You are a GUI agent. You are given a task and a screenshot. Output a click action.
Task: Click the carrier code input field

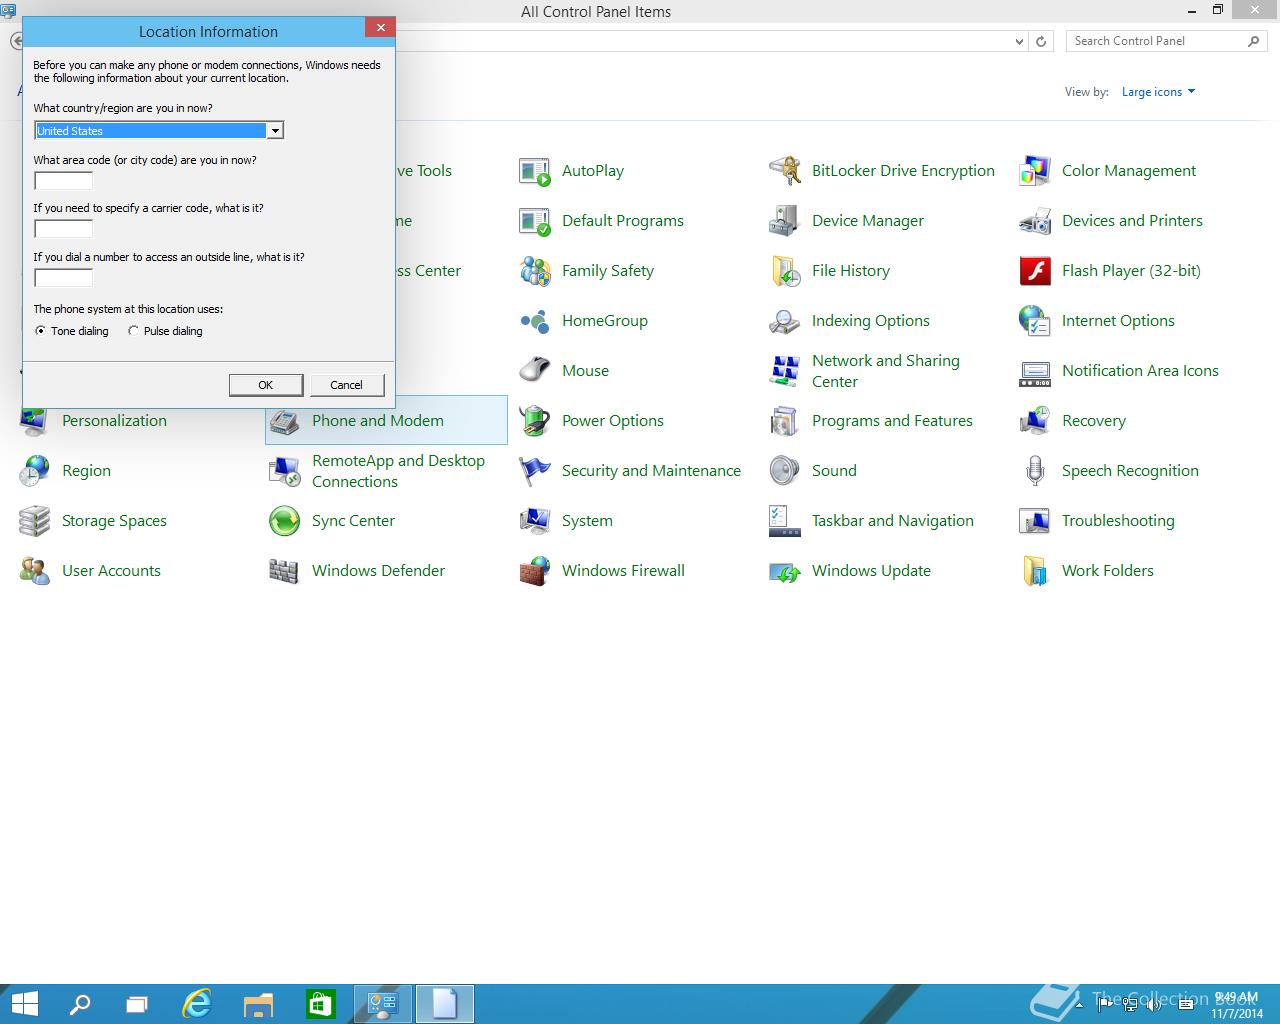[63, 229]
